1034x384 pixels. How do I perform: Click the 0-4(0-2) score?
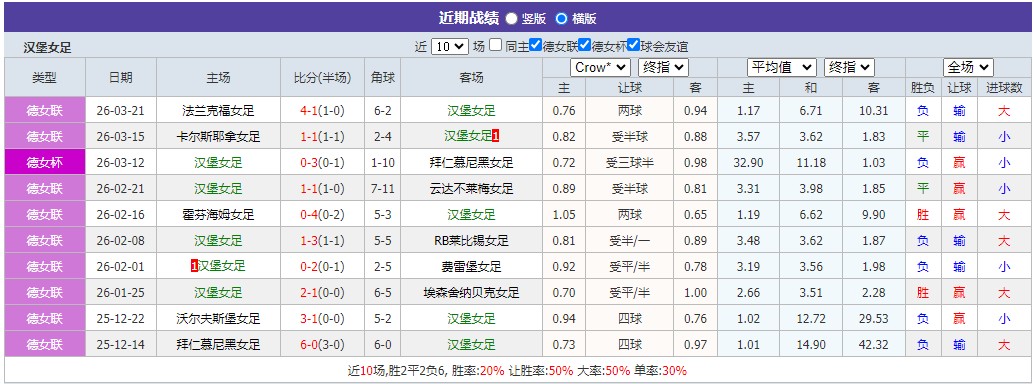322,214
